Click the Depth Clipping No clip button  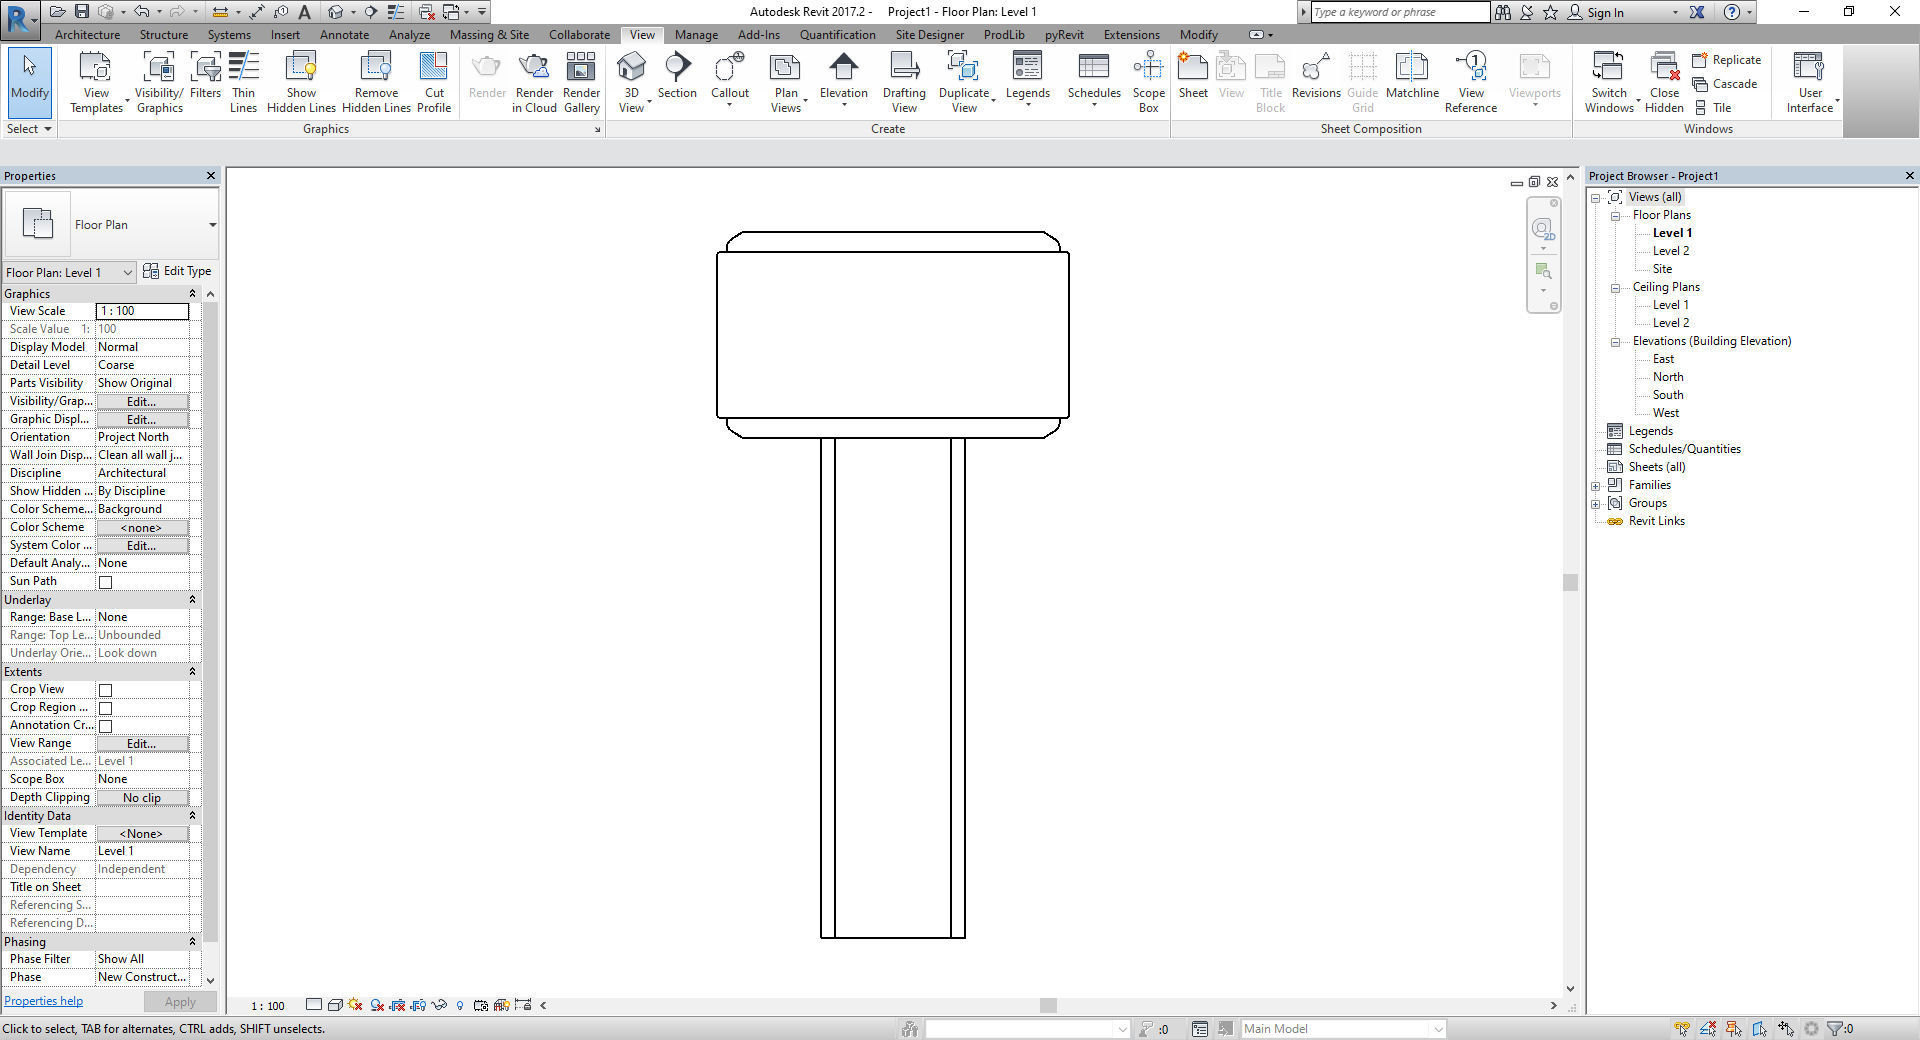[141, 798]
